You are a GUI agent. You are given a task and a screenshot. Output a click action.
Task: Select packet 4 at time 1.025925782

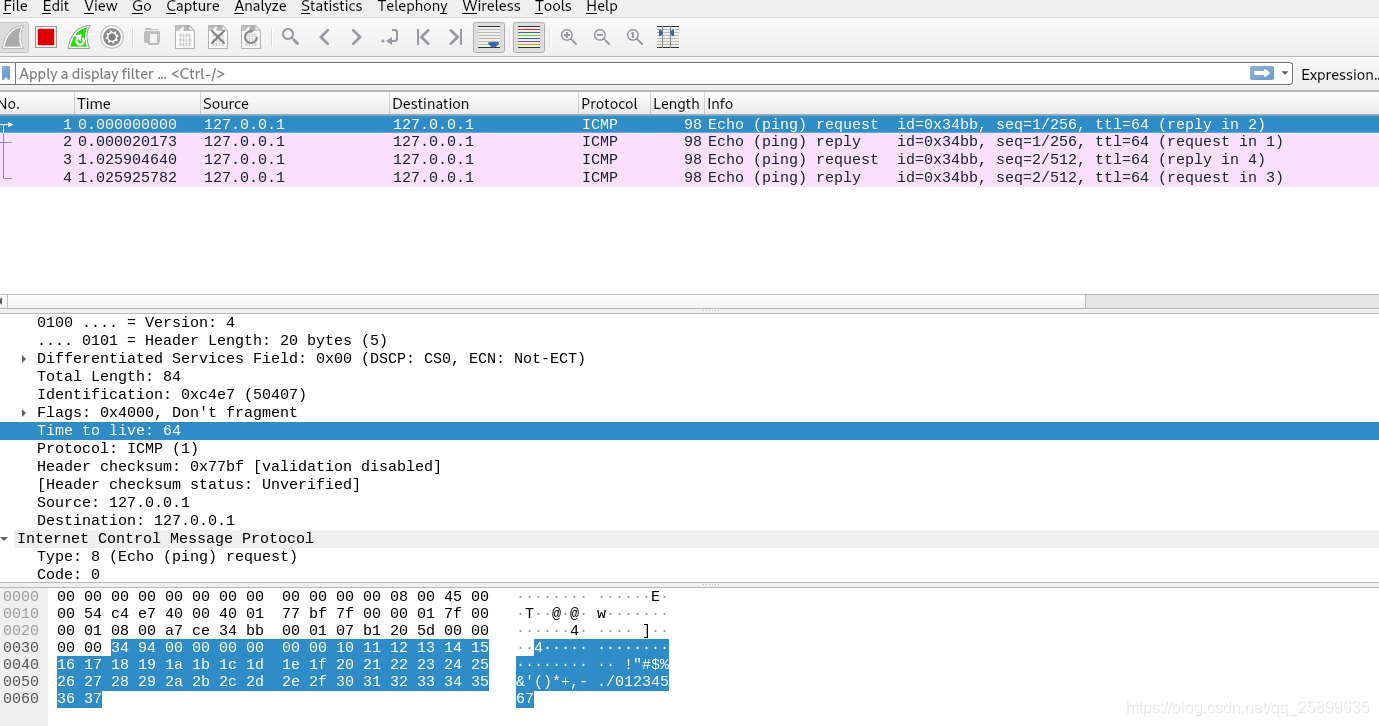[689, 178]
